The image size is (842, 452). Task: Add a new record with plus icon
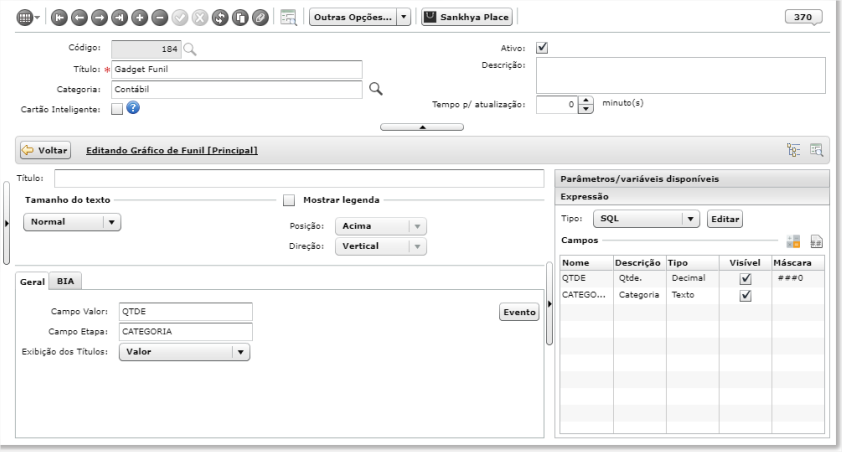point(140,18)
